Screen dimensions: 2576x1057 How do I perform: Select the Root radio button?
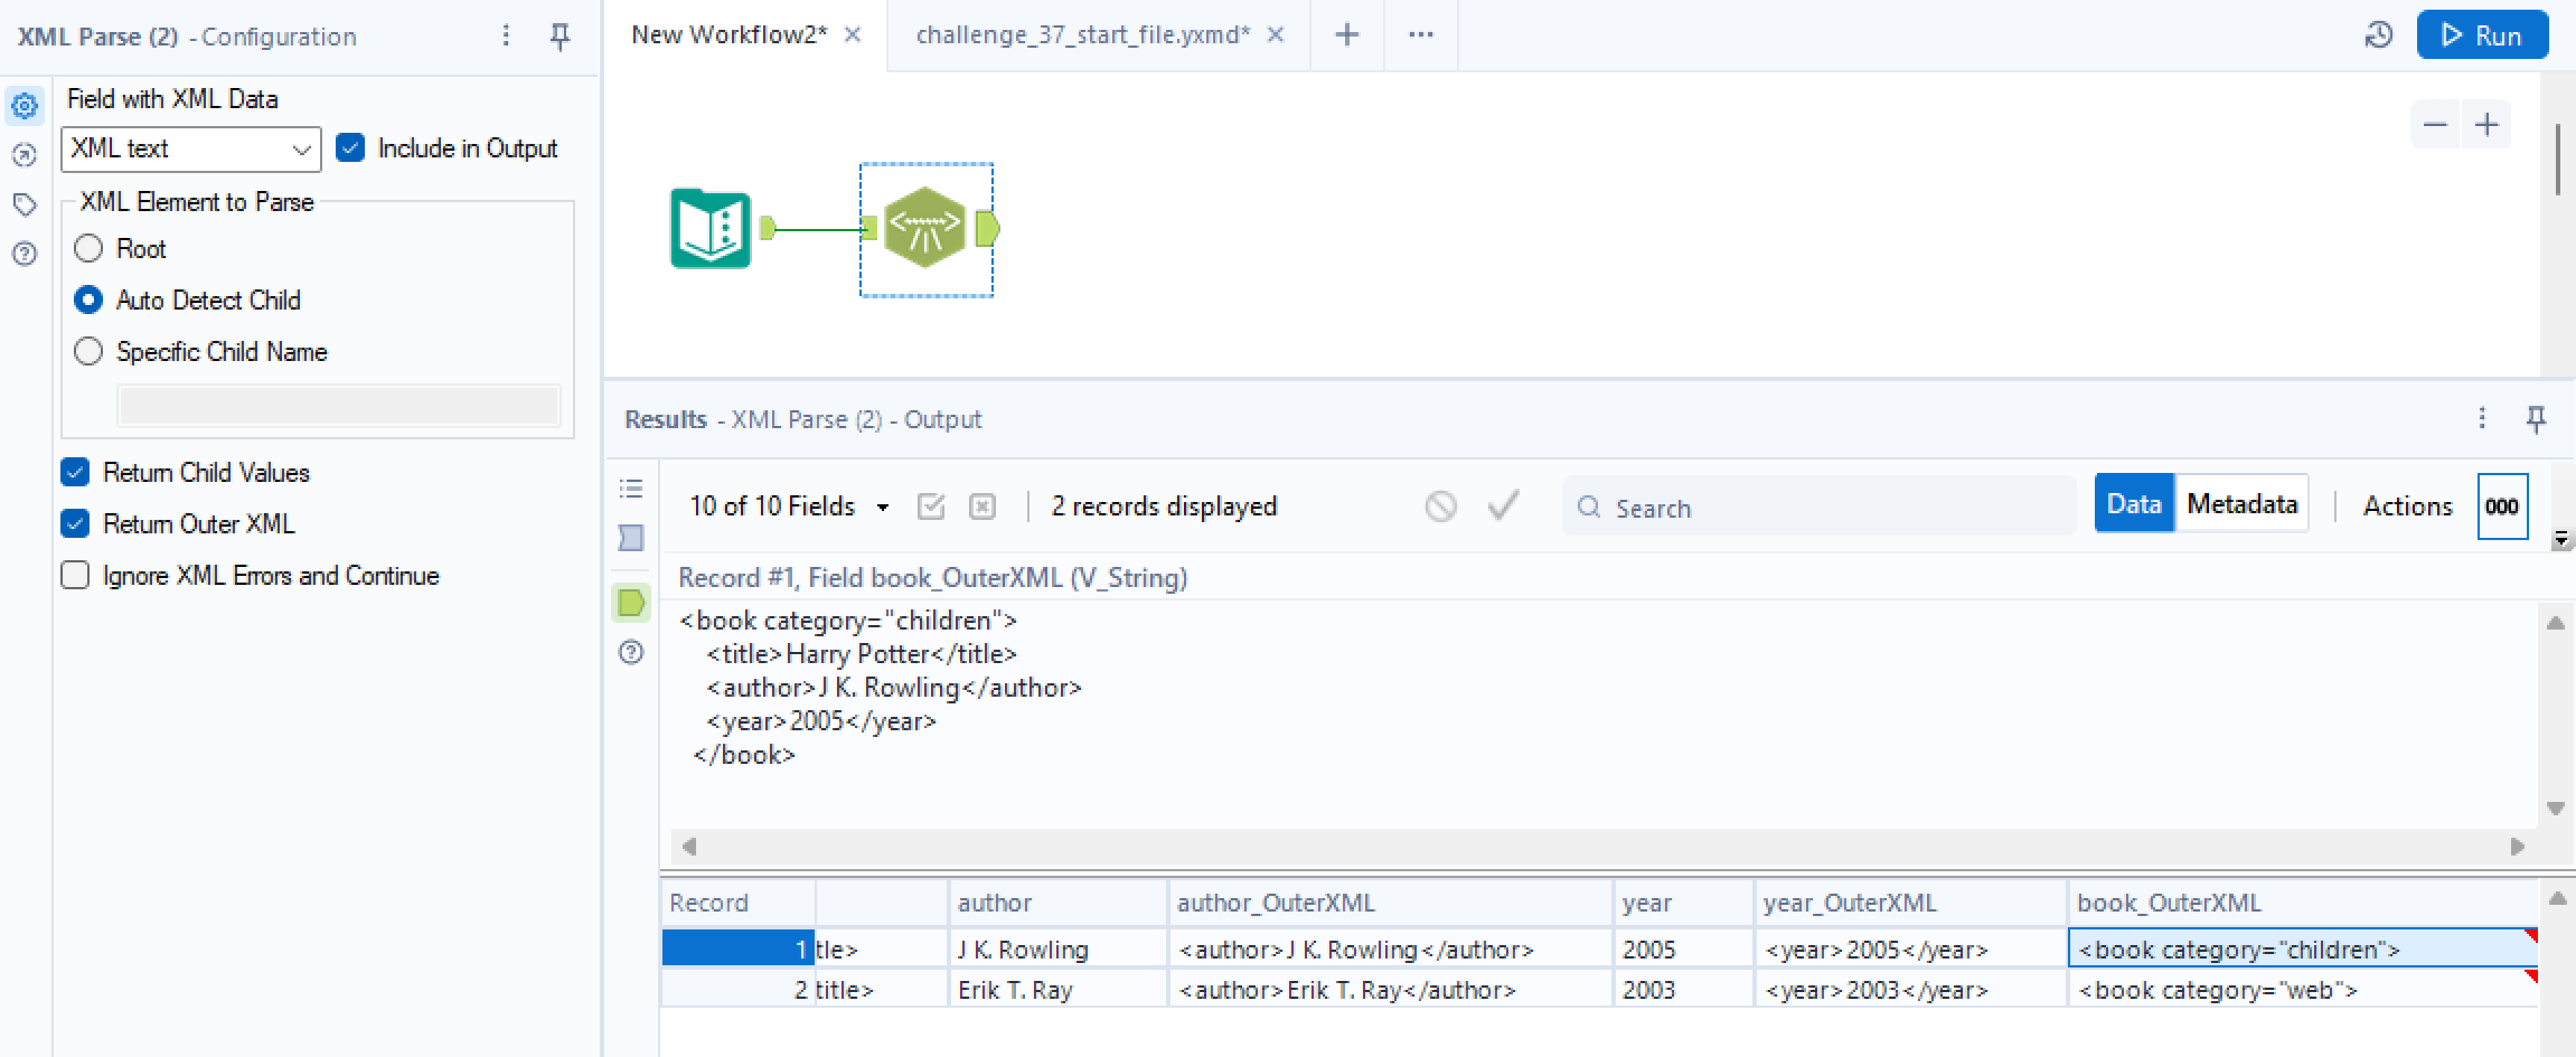(x=89, y=248)
